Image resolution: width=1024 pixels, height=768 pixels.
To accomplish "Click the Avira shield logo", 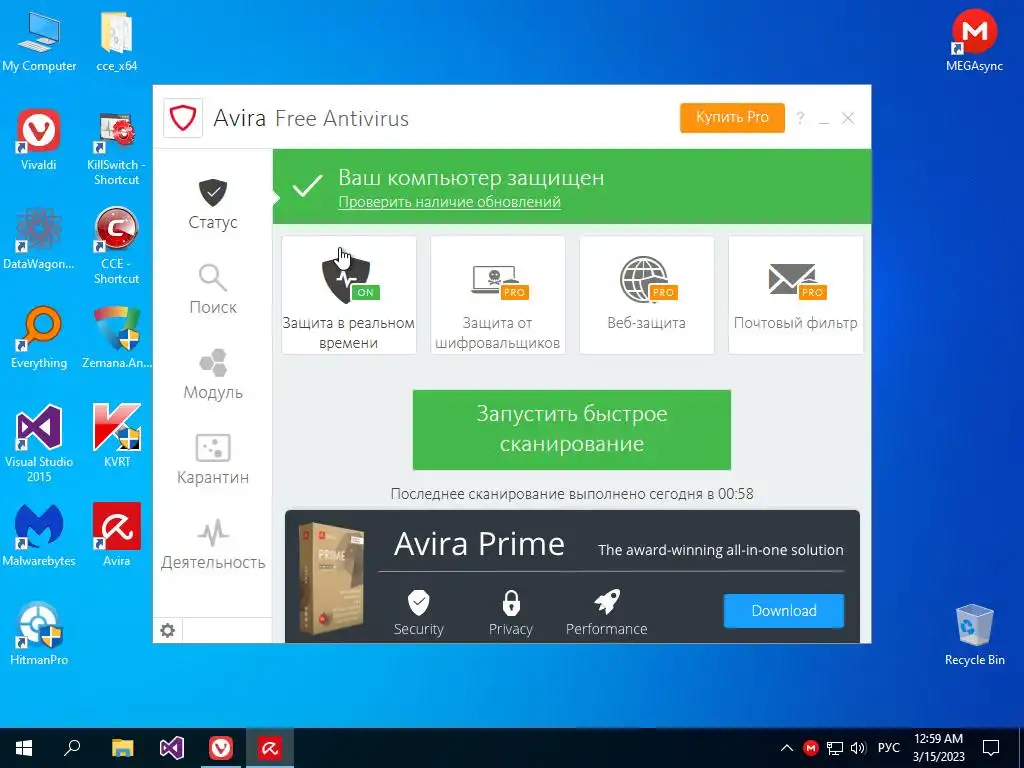I will pyautogui.click(x=183, y=118).
